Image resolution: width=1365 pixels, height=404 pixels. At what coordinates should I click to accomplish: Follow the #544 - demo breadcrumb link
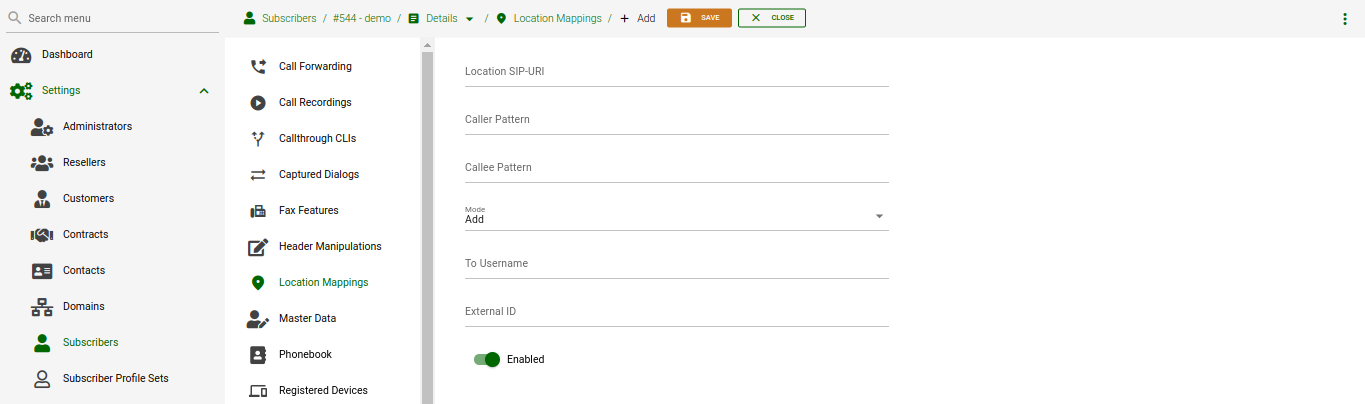(x=361, y=18)
